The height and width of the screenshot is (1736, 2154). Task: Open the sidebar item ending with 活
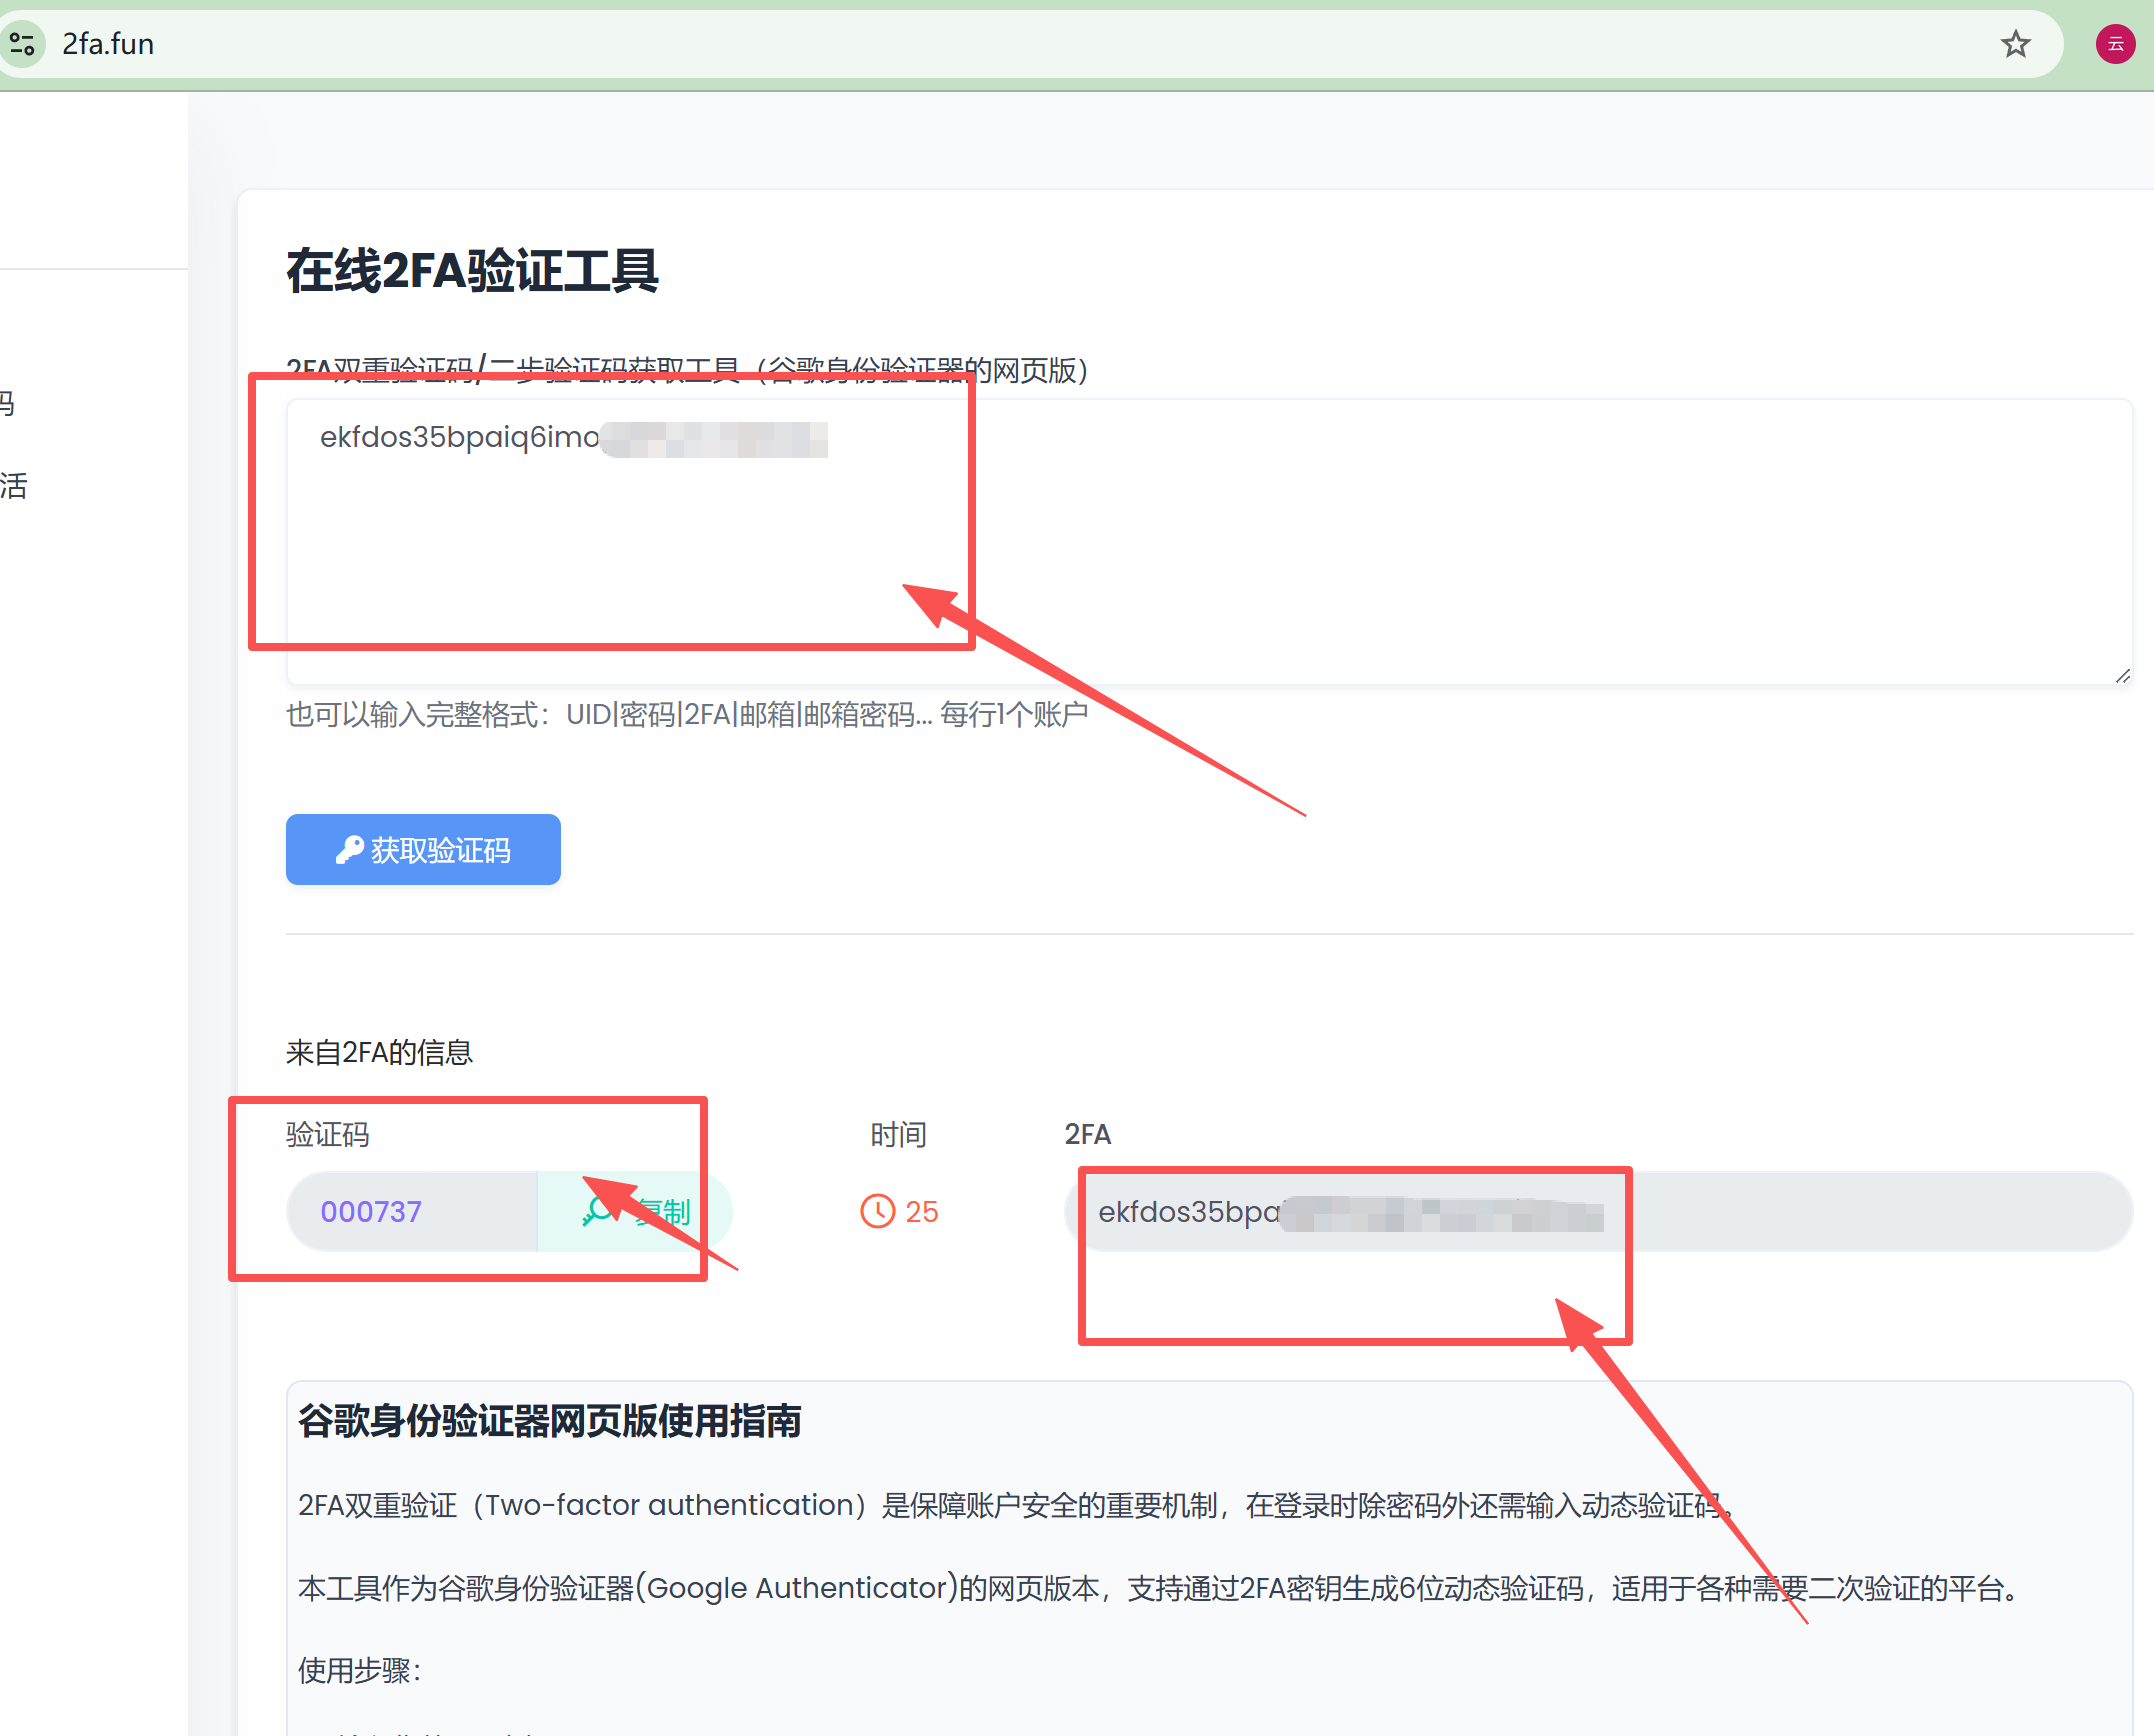(14, 486)
